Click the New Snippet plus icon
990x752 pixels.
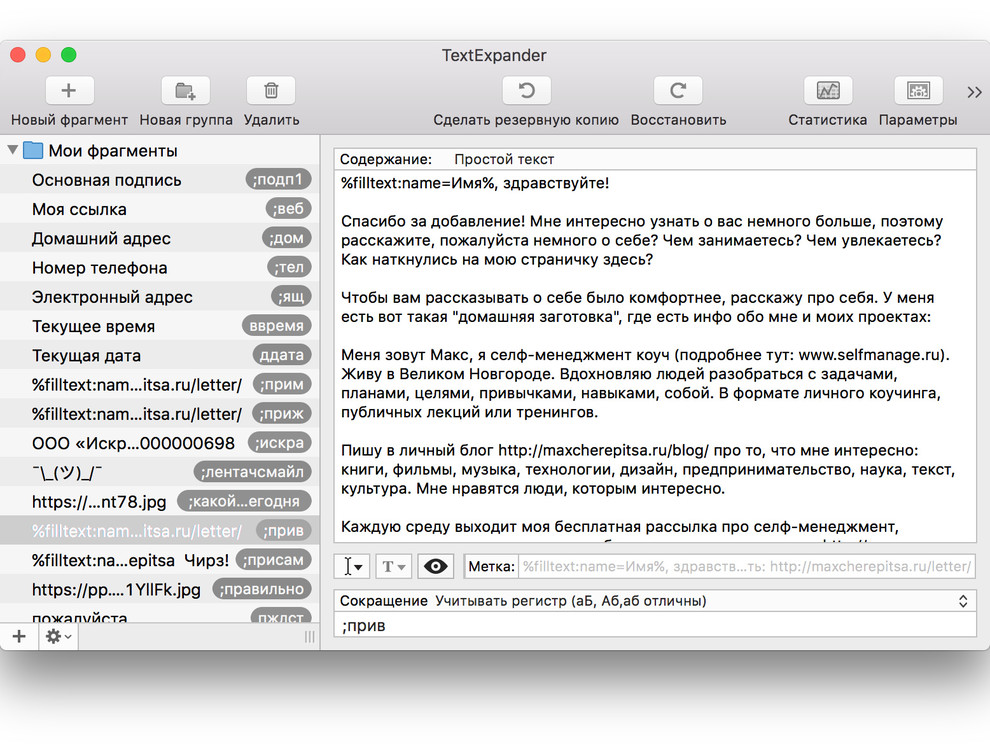tap(68, 91)
